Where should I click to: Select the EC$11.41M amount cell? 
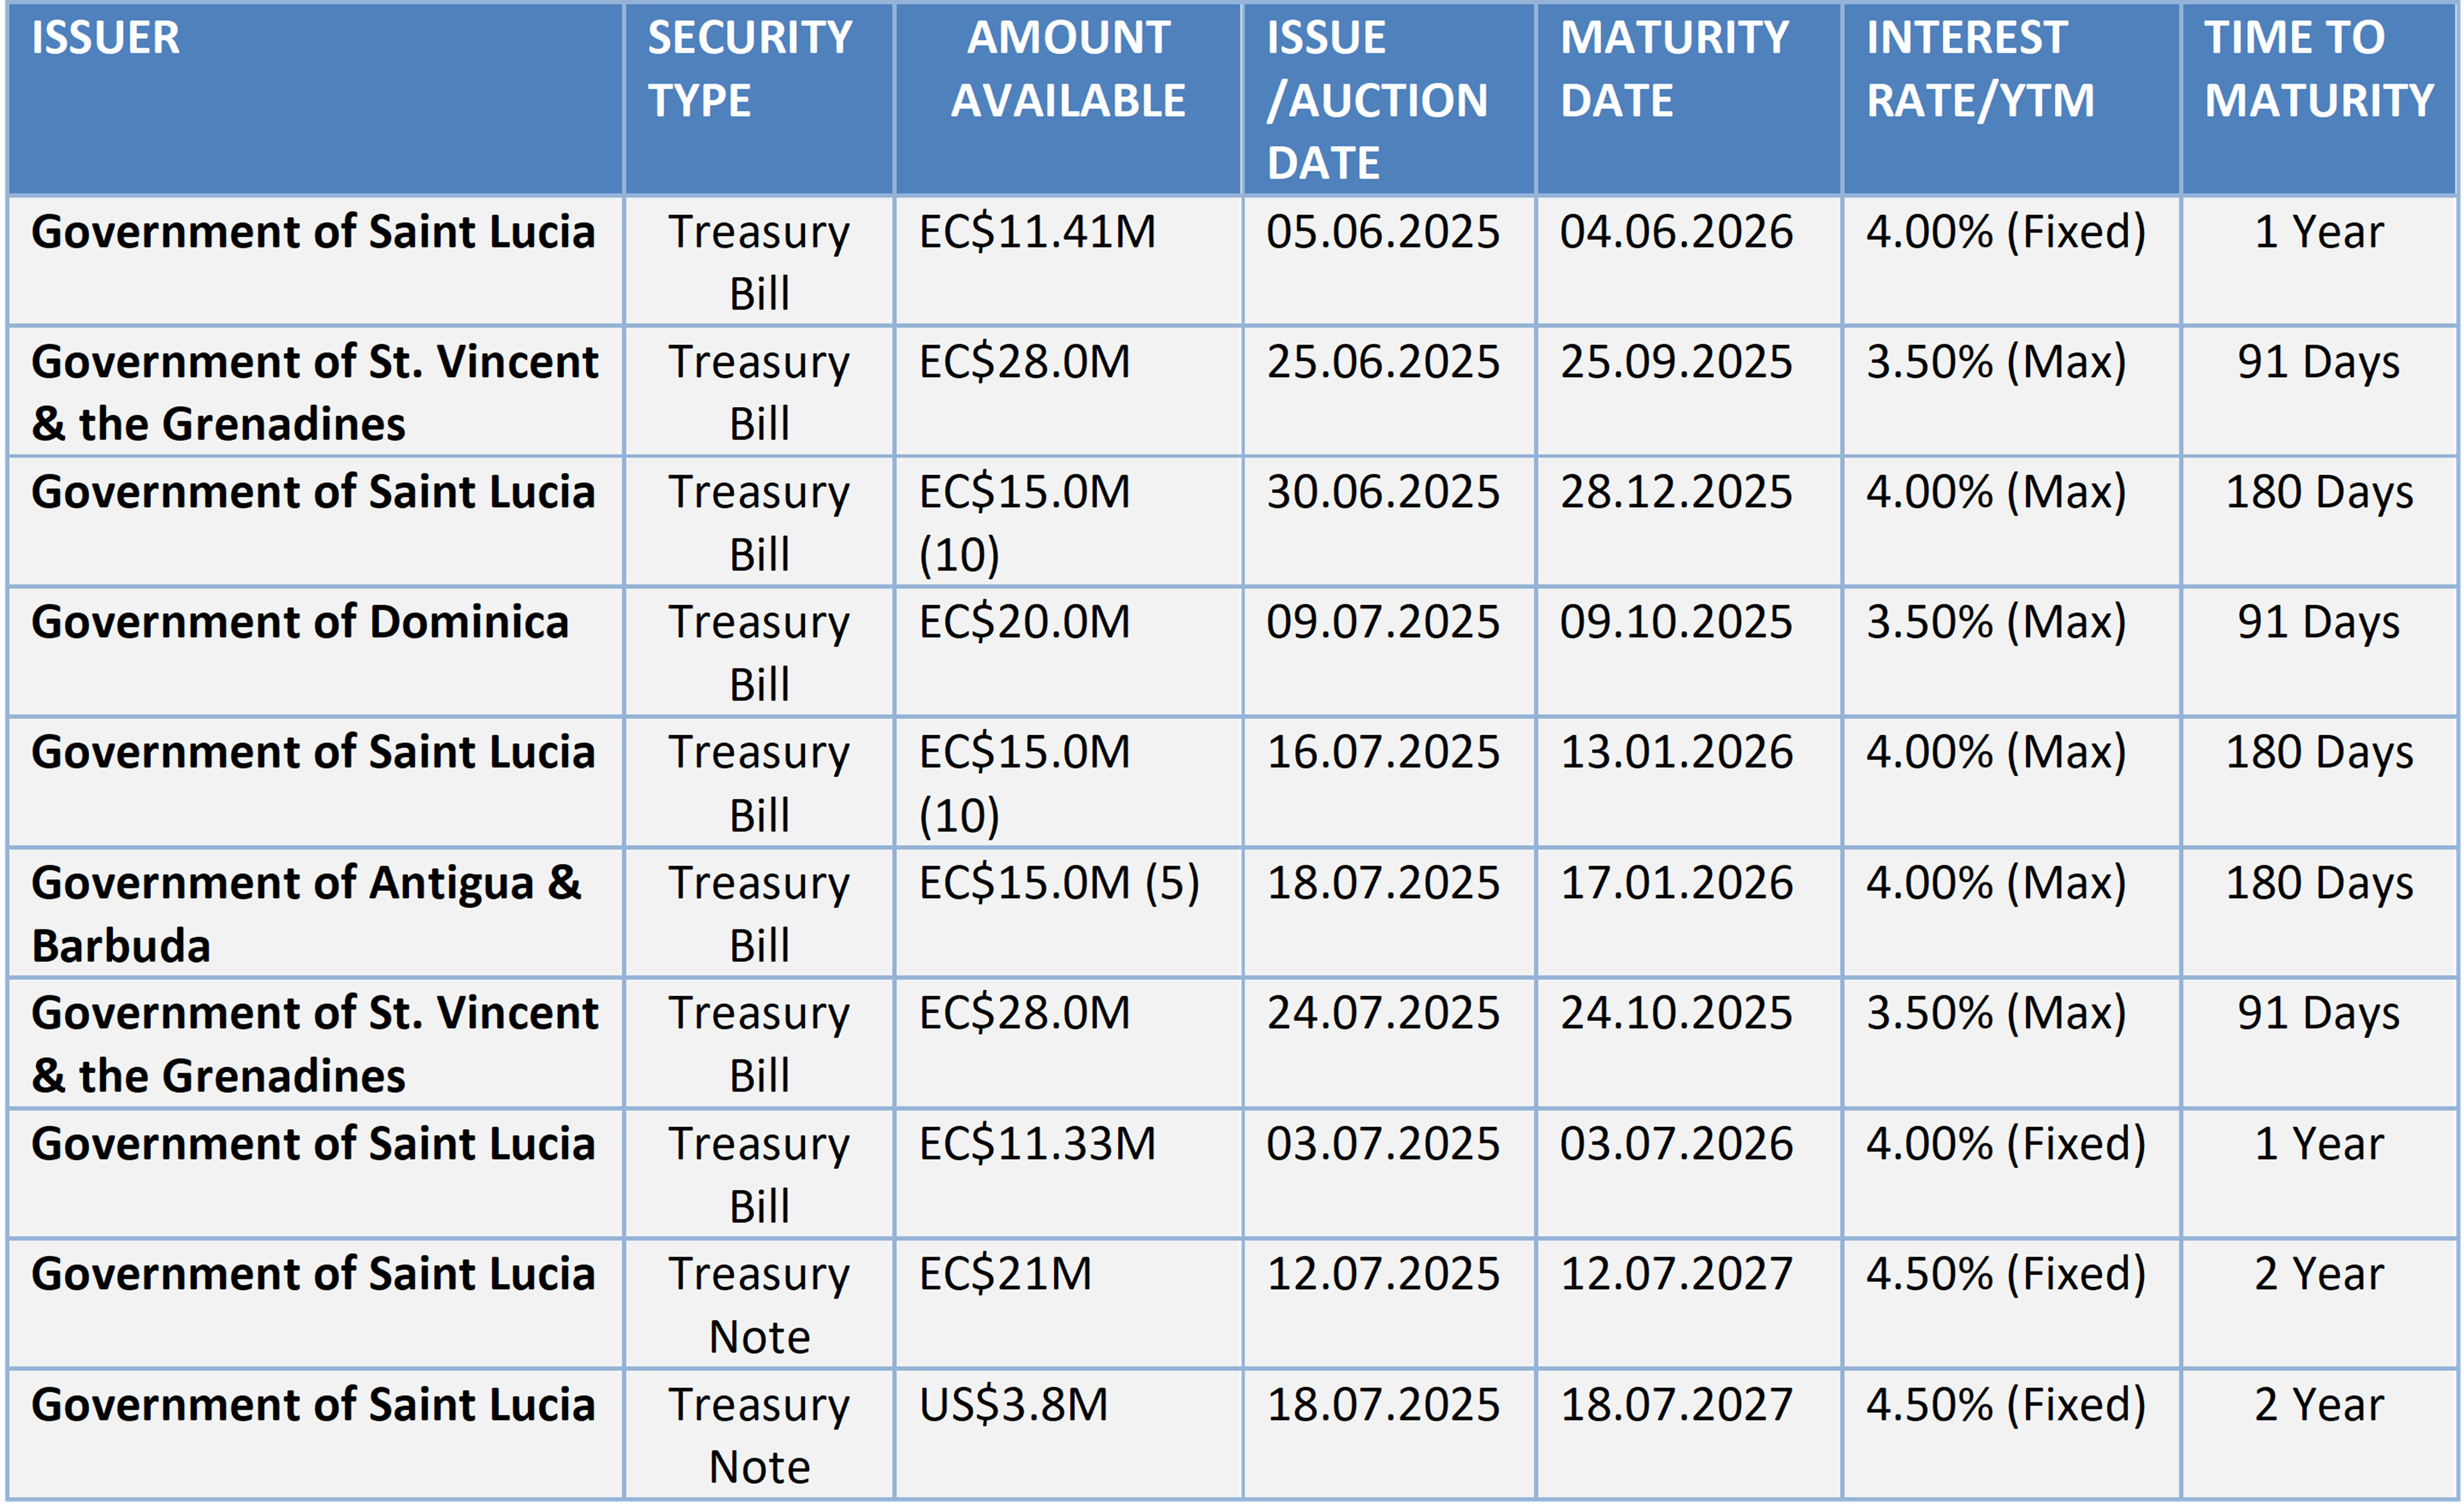[x=1068, y=261]
